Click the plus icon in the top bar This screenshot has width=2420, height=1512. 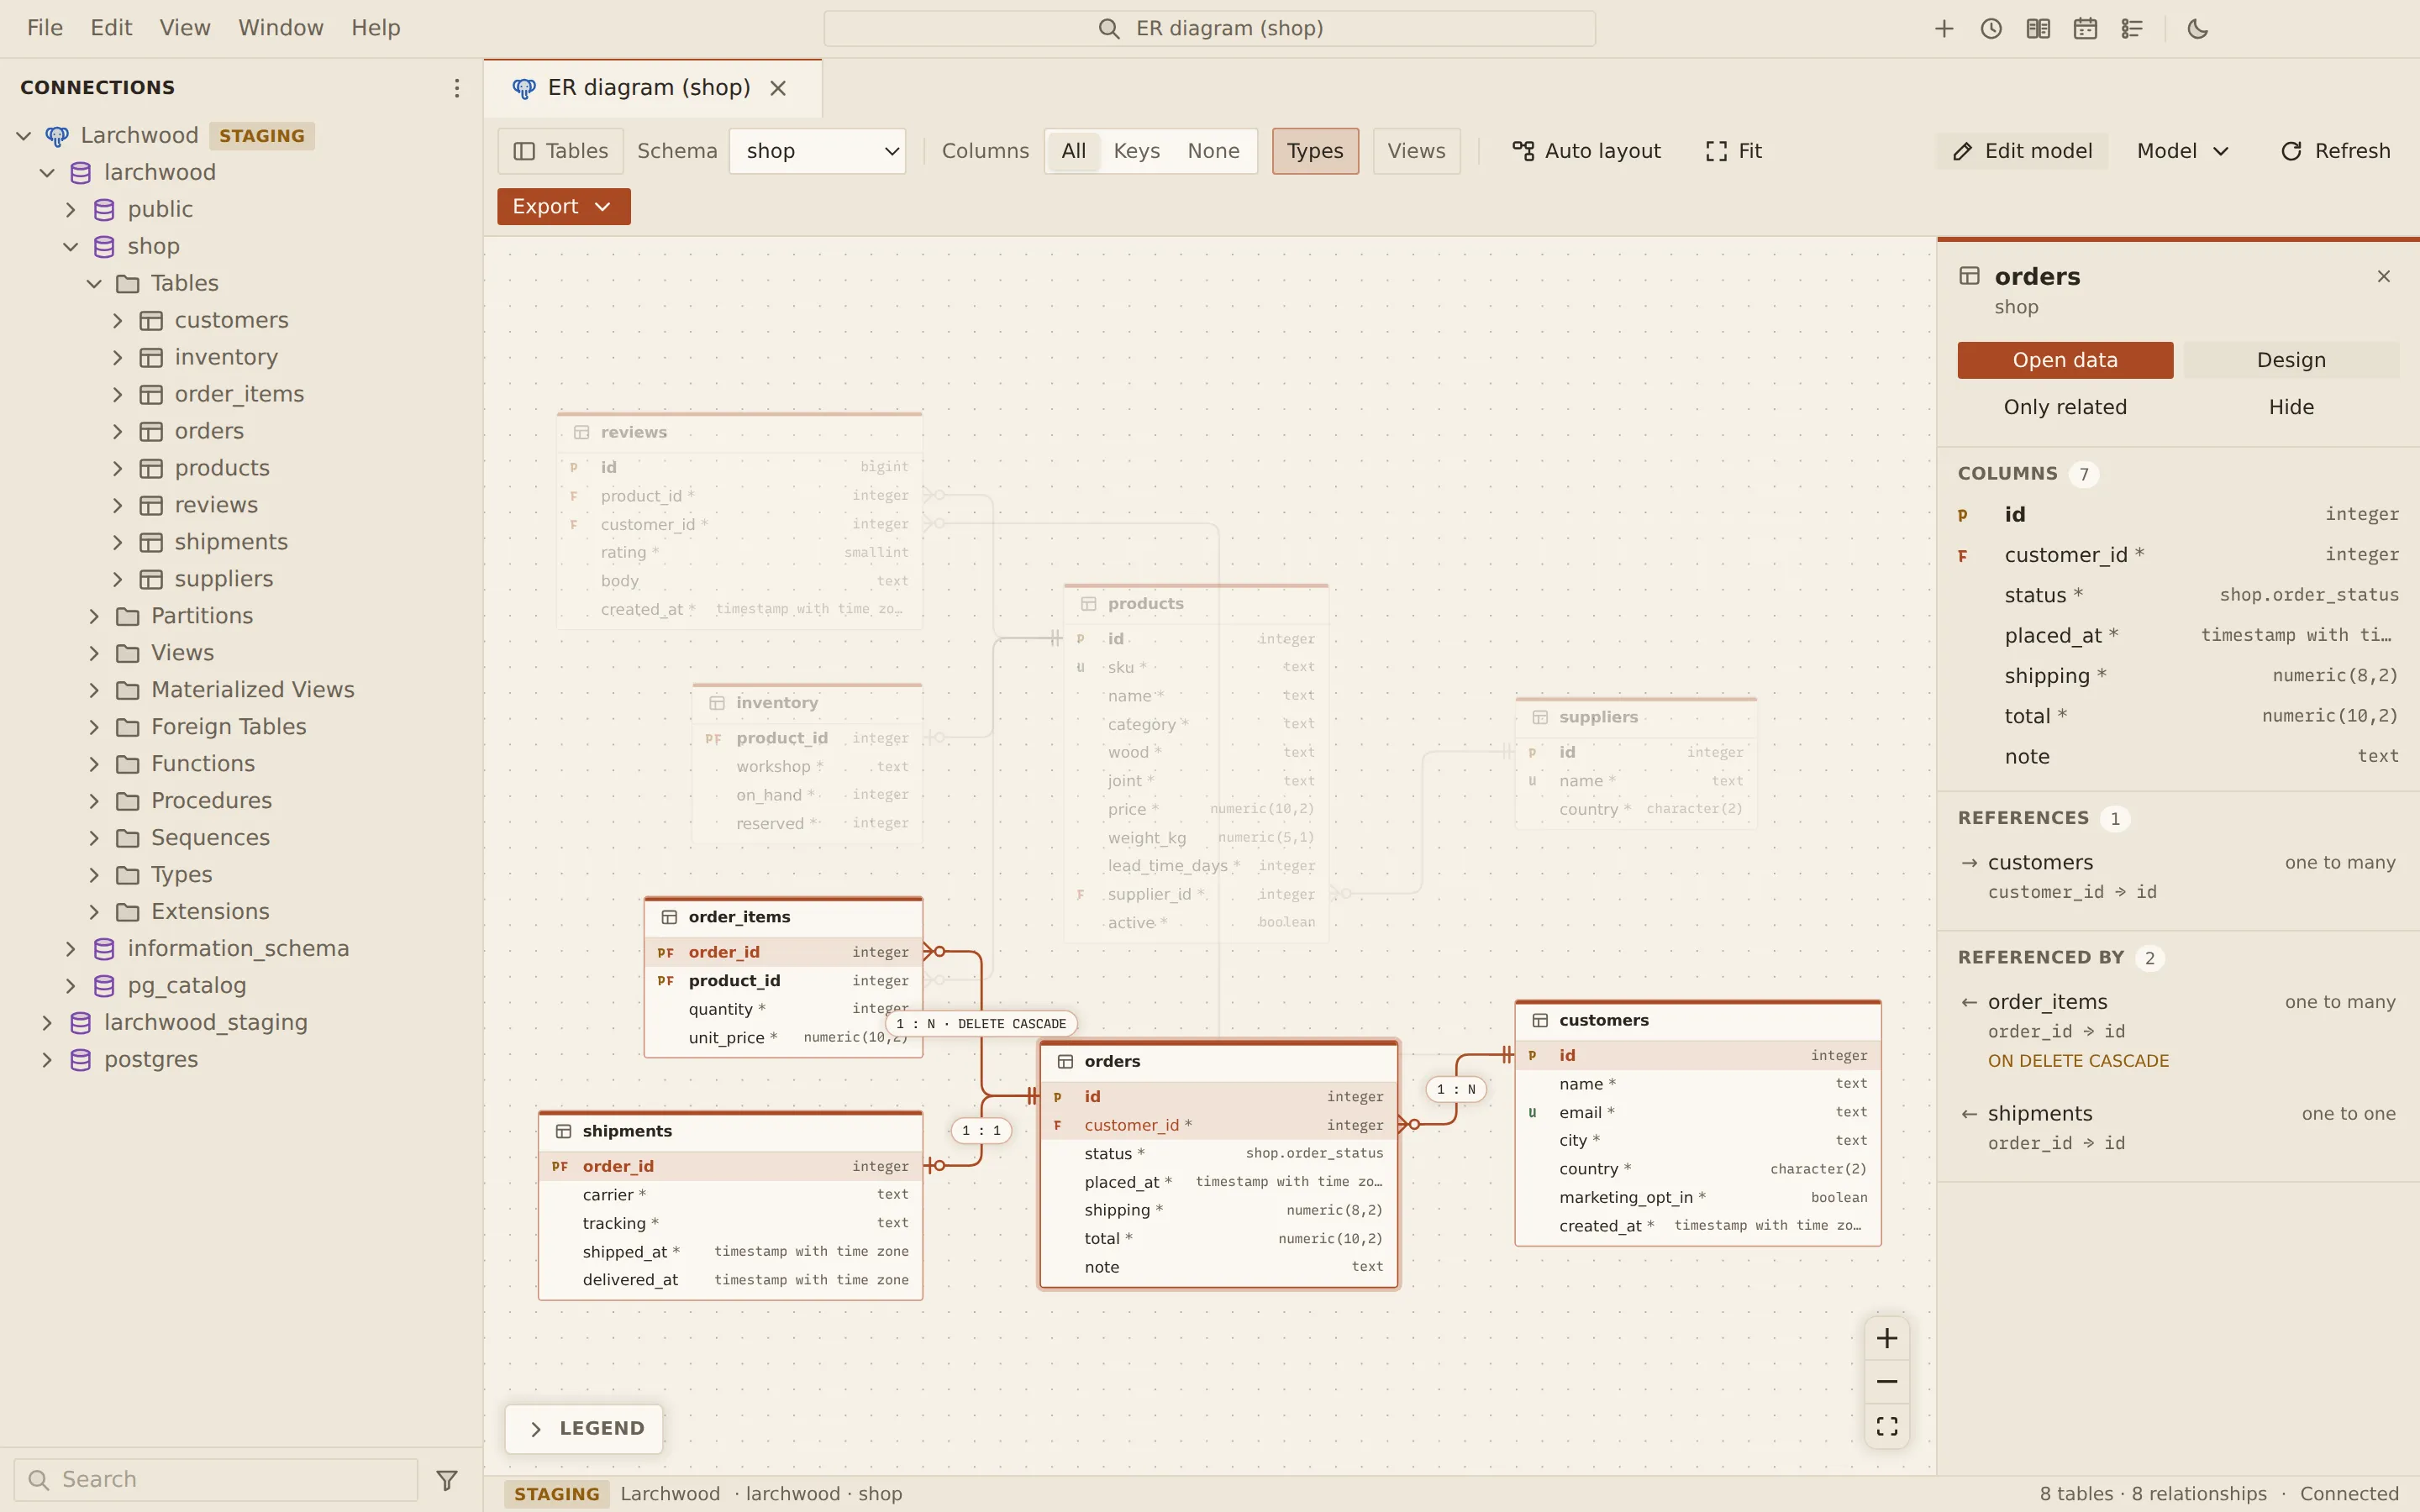[1944, 29]
